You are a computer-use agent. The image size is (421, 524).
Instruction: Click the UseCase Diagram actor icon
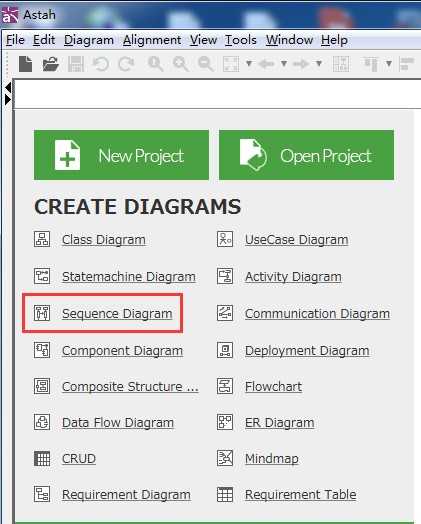(225, 239)
